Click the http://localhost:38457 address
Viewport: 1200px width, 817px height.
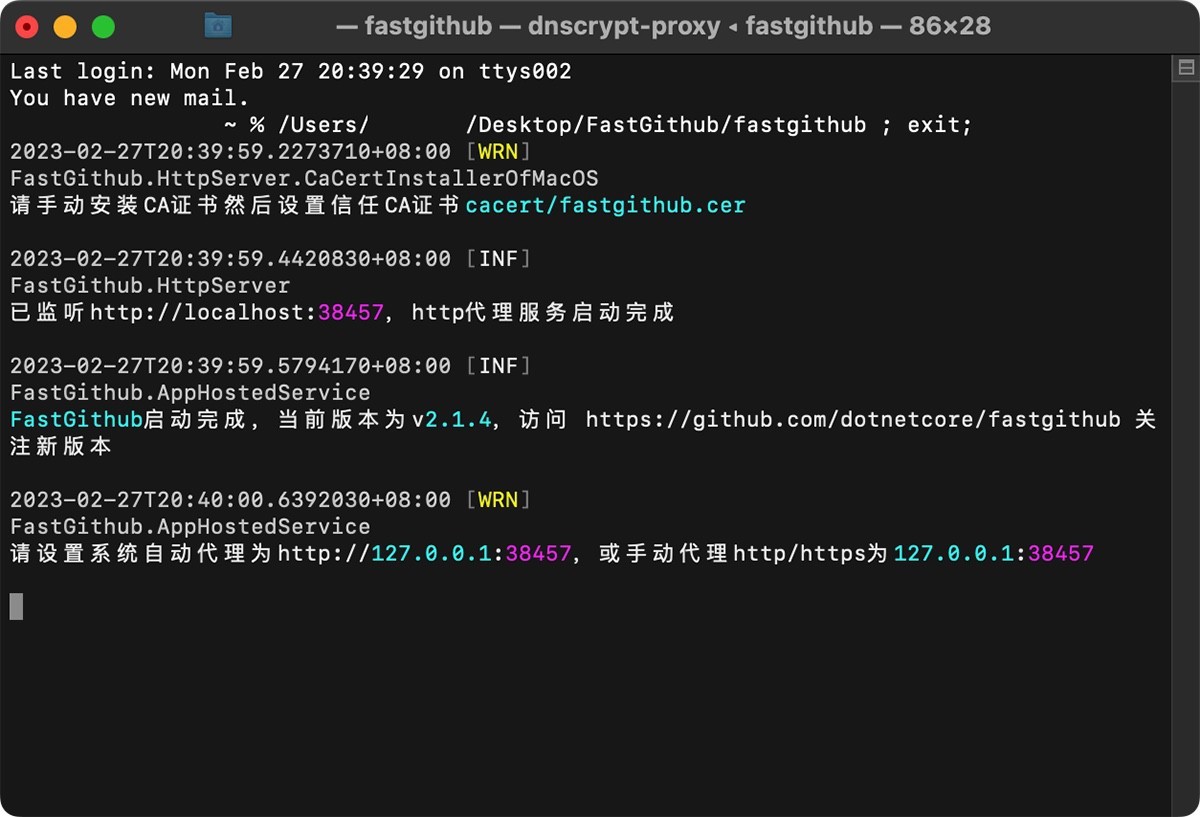240,312
